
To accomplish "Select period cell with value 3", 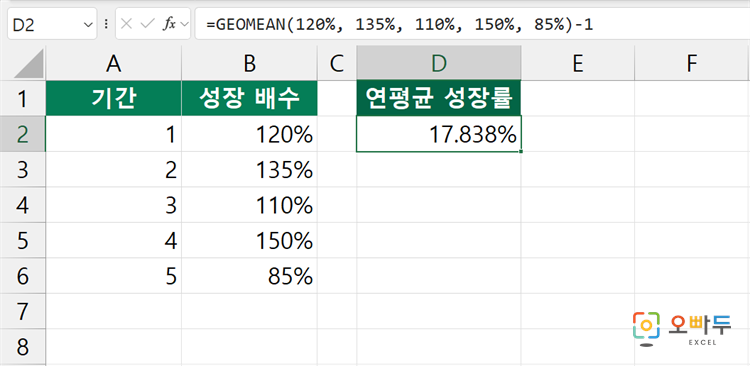I will point(113,205).
